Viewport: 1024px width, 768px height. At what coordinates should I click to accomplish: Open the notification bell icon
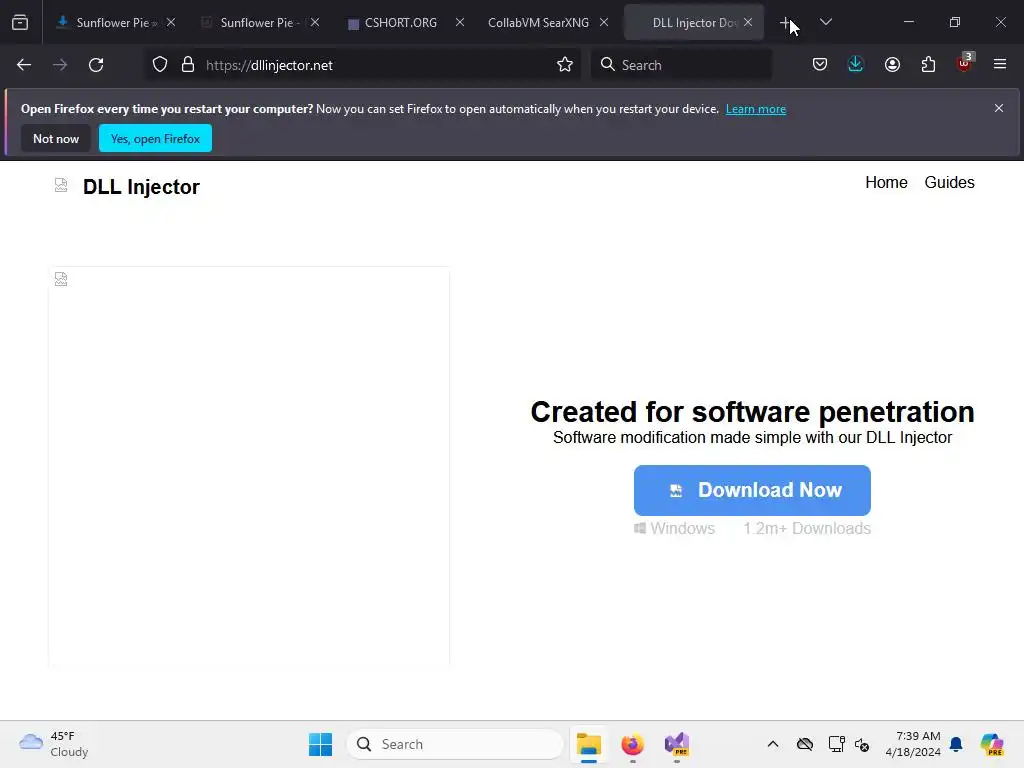[x=956, y=744]
